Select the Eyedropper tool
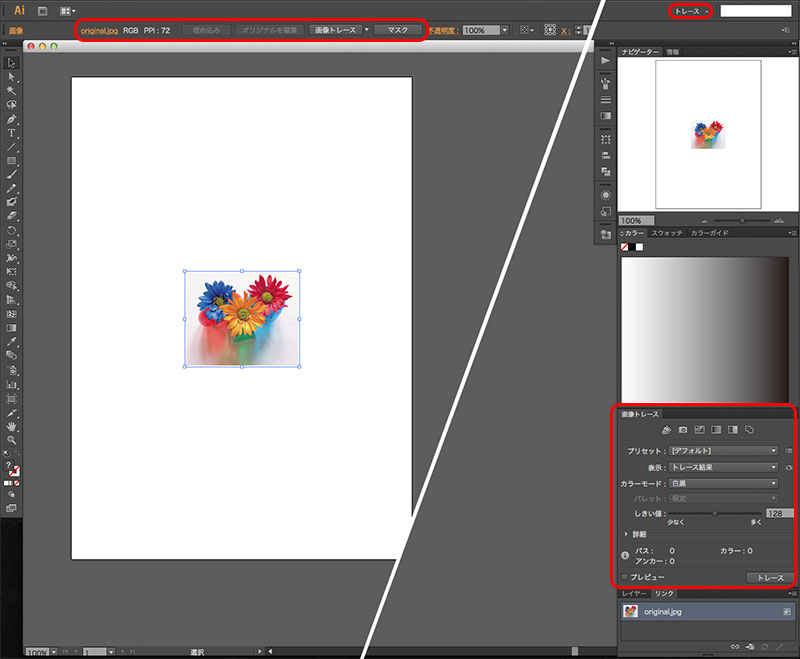 click(12, 341)
